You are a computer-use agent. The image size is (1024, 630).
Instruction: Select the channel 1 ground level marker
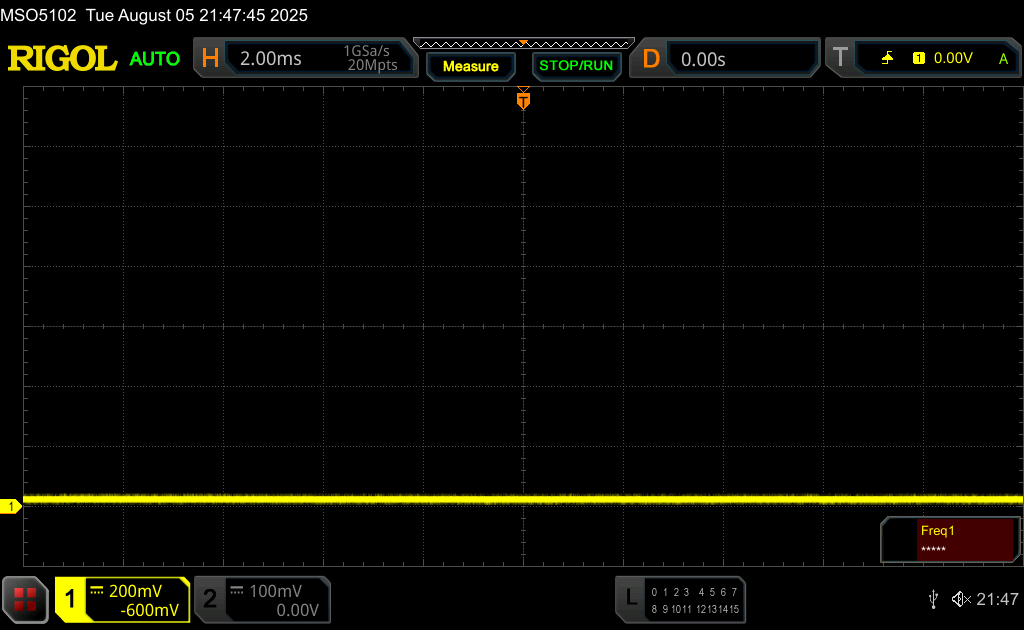tap(10, 507)
